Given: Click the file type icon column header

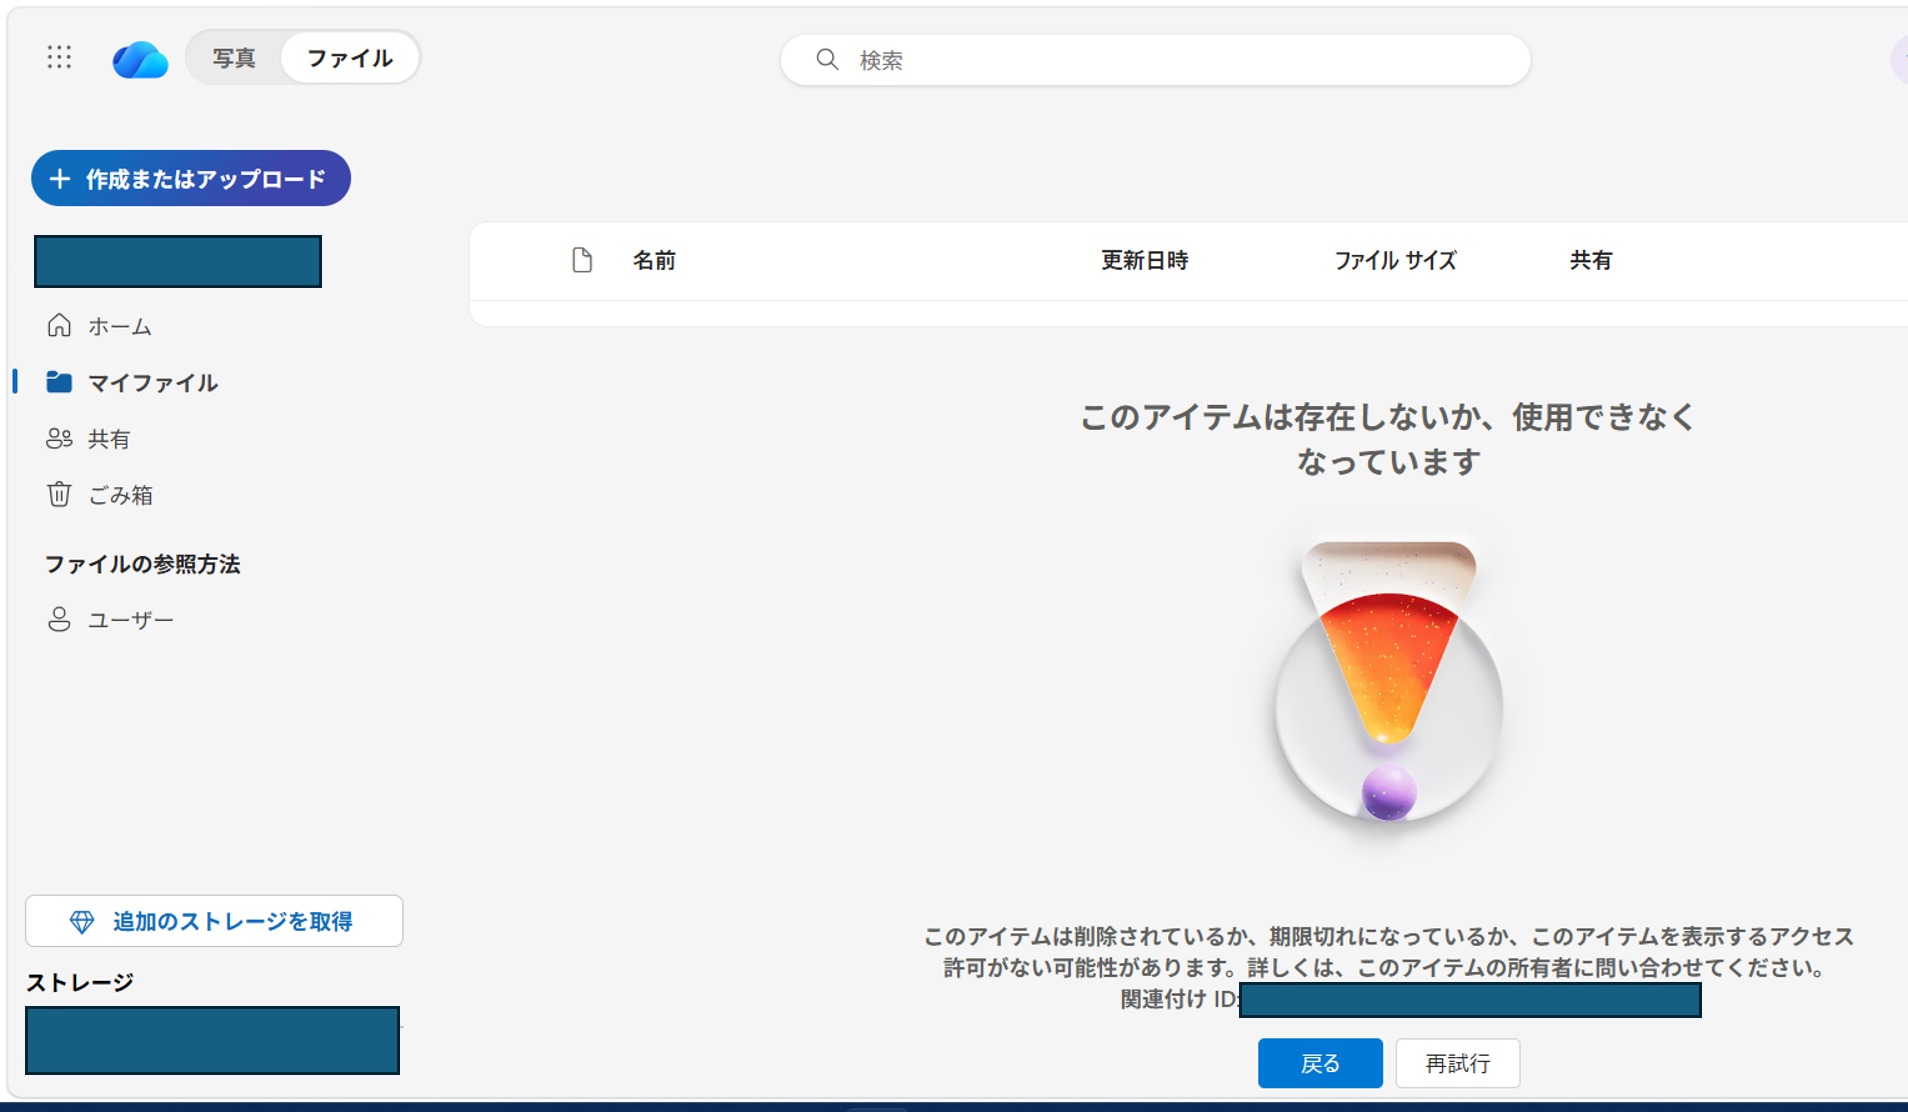Looking at the screenshot, I should 582,260.
